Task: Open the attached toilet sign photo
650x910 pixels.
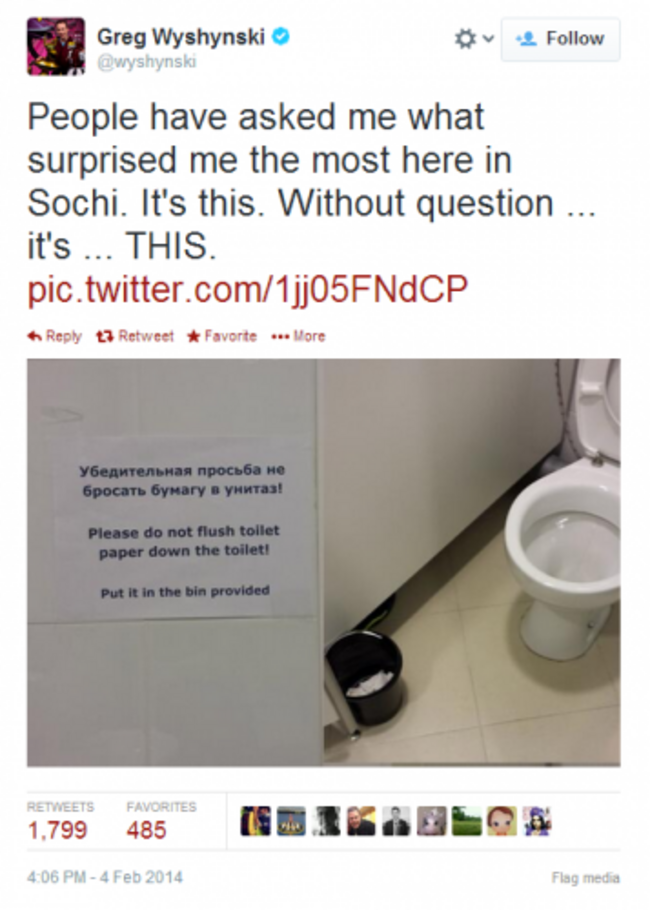Action: click(x=323, y=562)
